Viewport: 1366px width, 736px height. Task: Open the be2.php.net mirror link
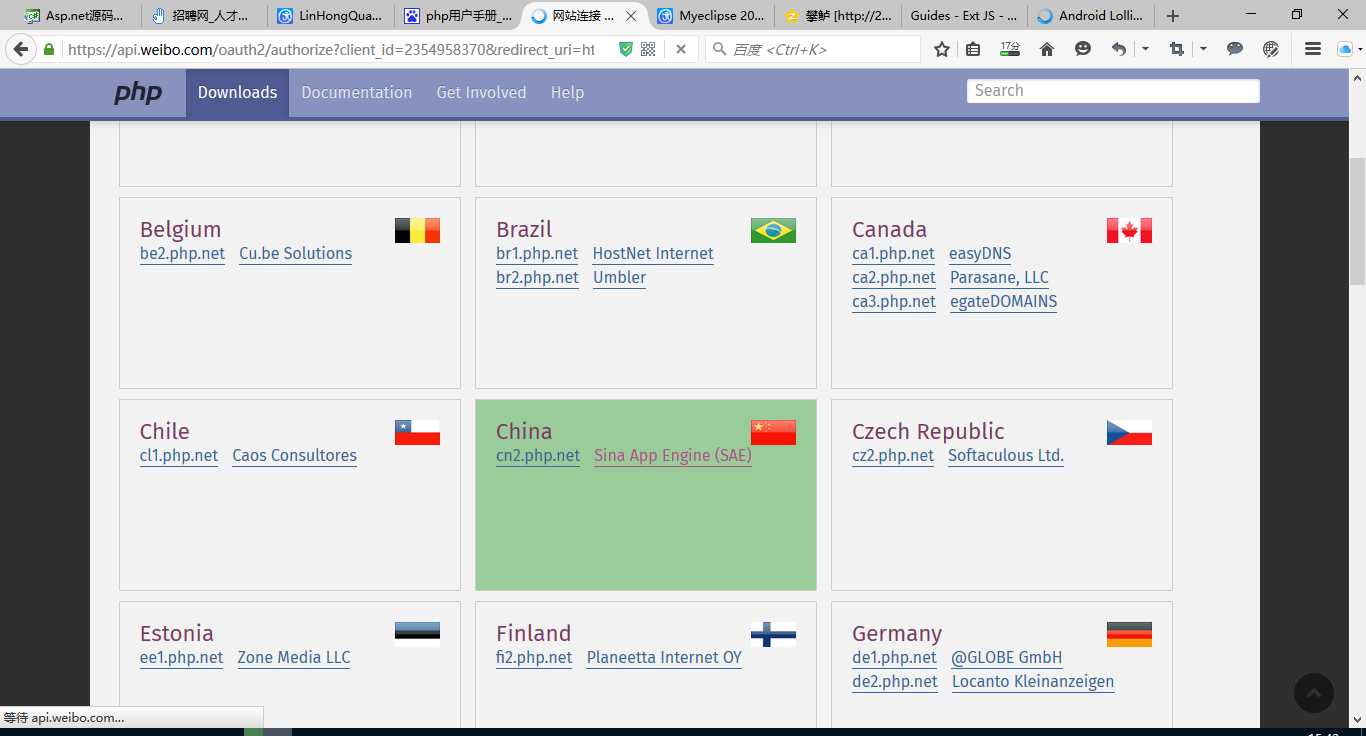(182, 254)
